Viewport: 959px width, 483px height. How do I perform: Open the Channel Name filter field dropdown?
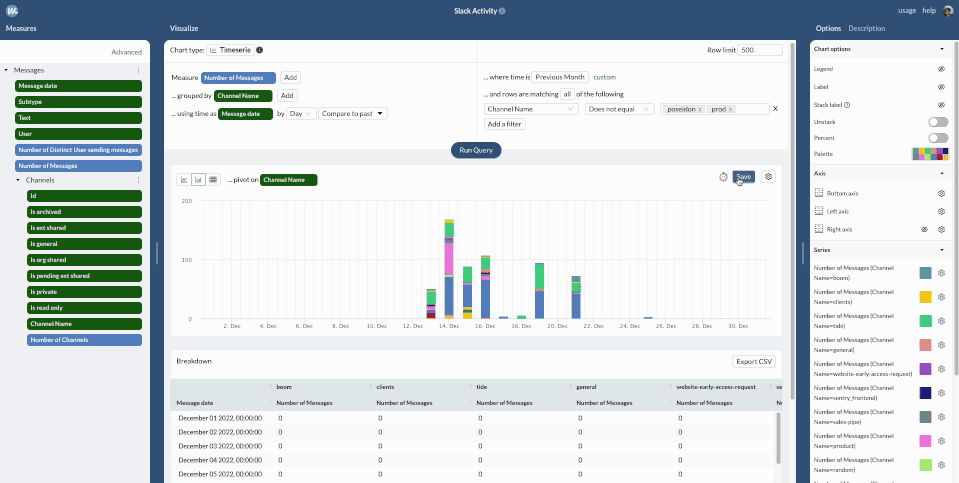tap(531, 109)
